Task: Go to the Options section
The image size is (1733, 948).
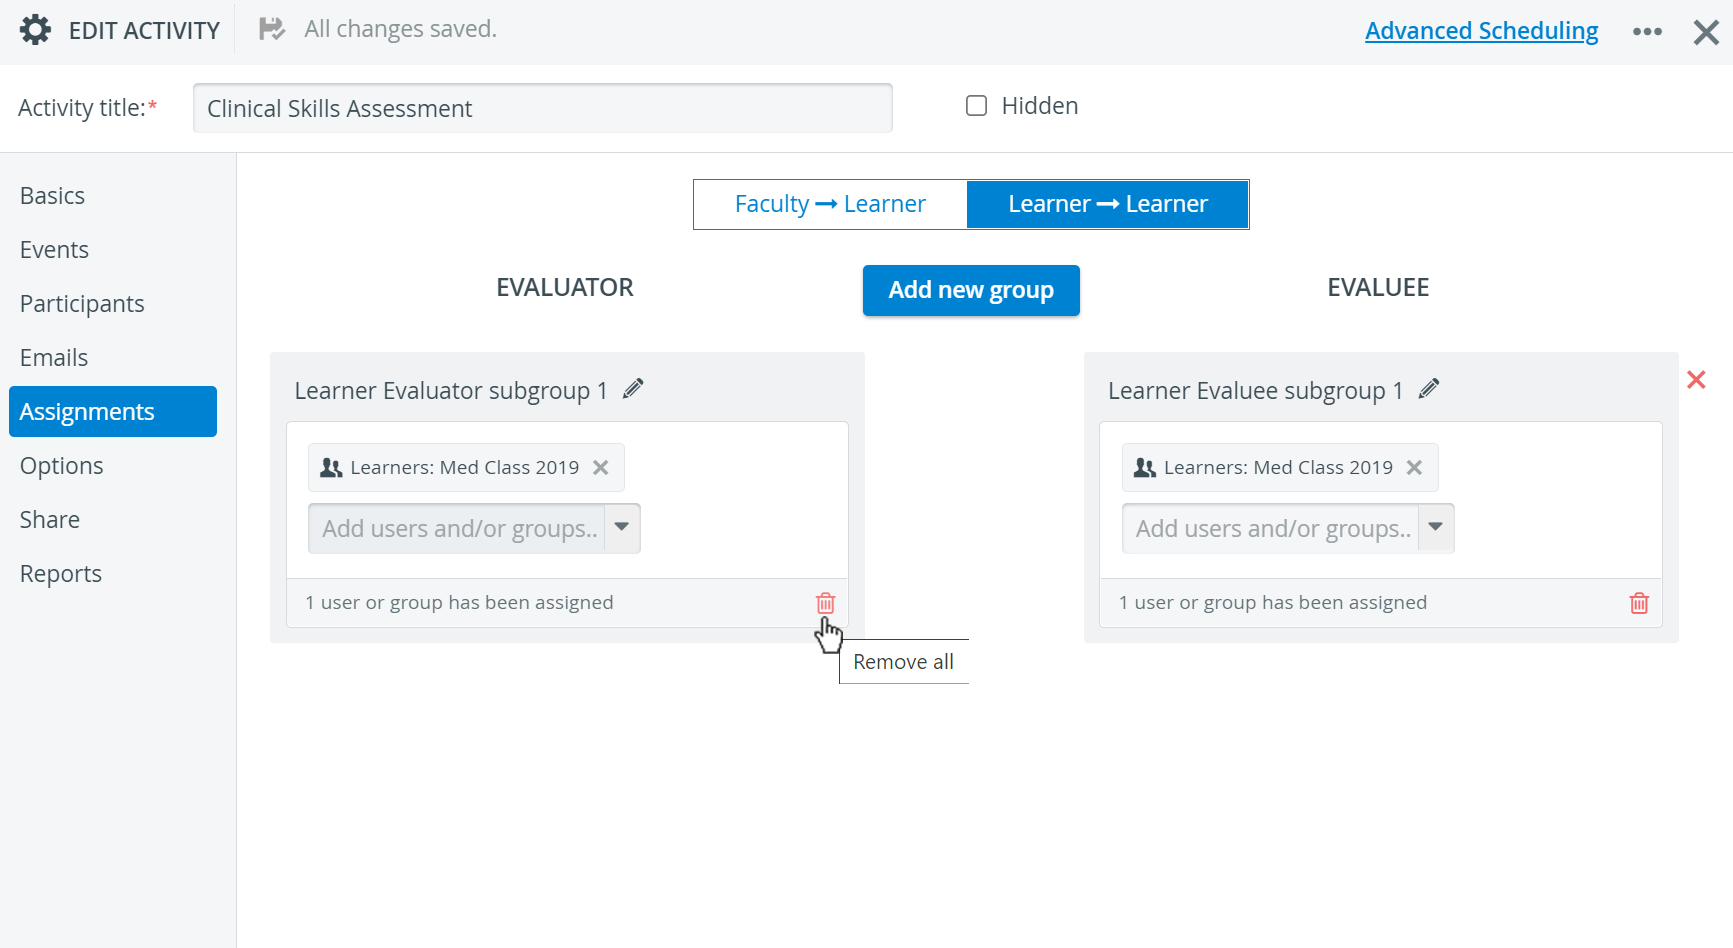Action: click(62, 466)
